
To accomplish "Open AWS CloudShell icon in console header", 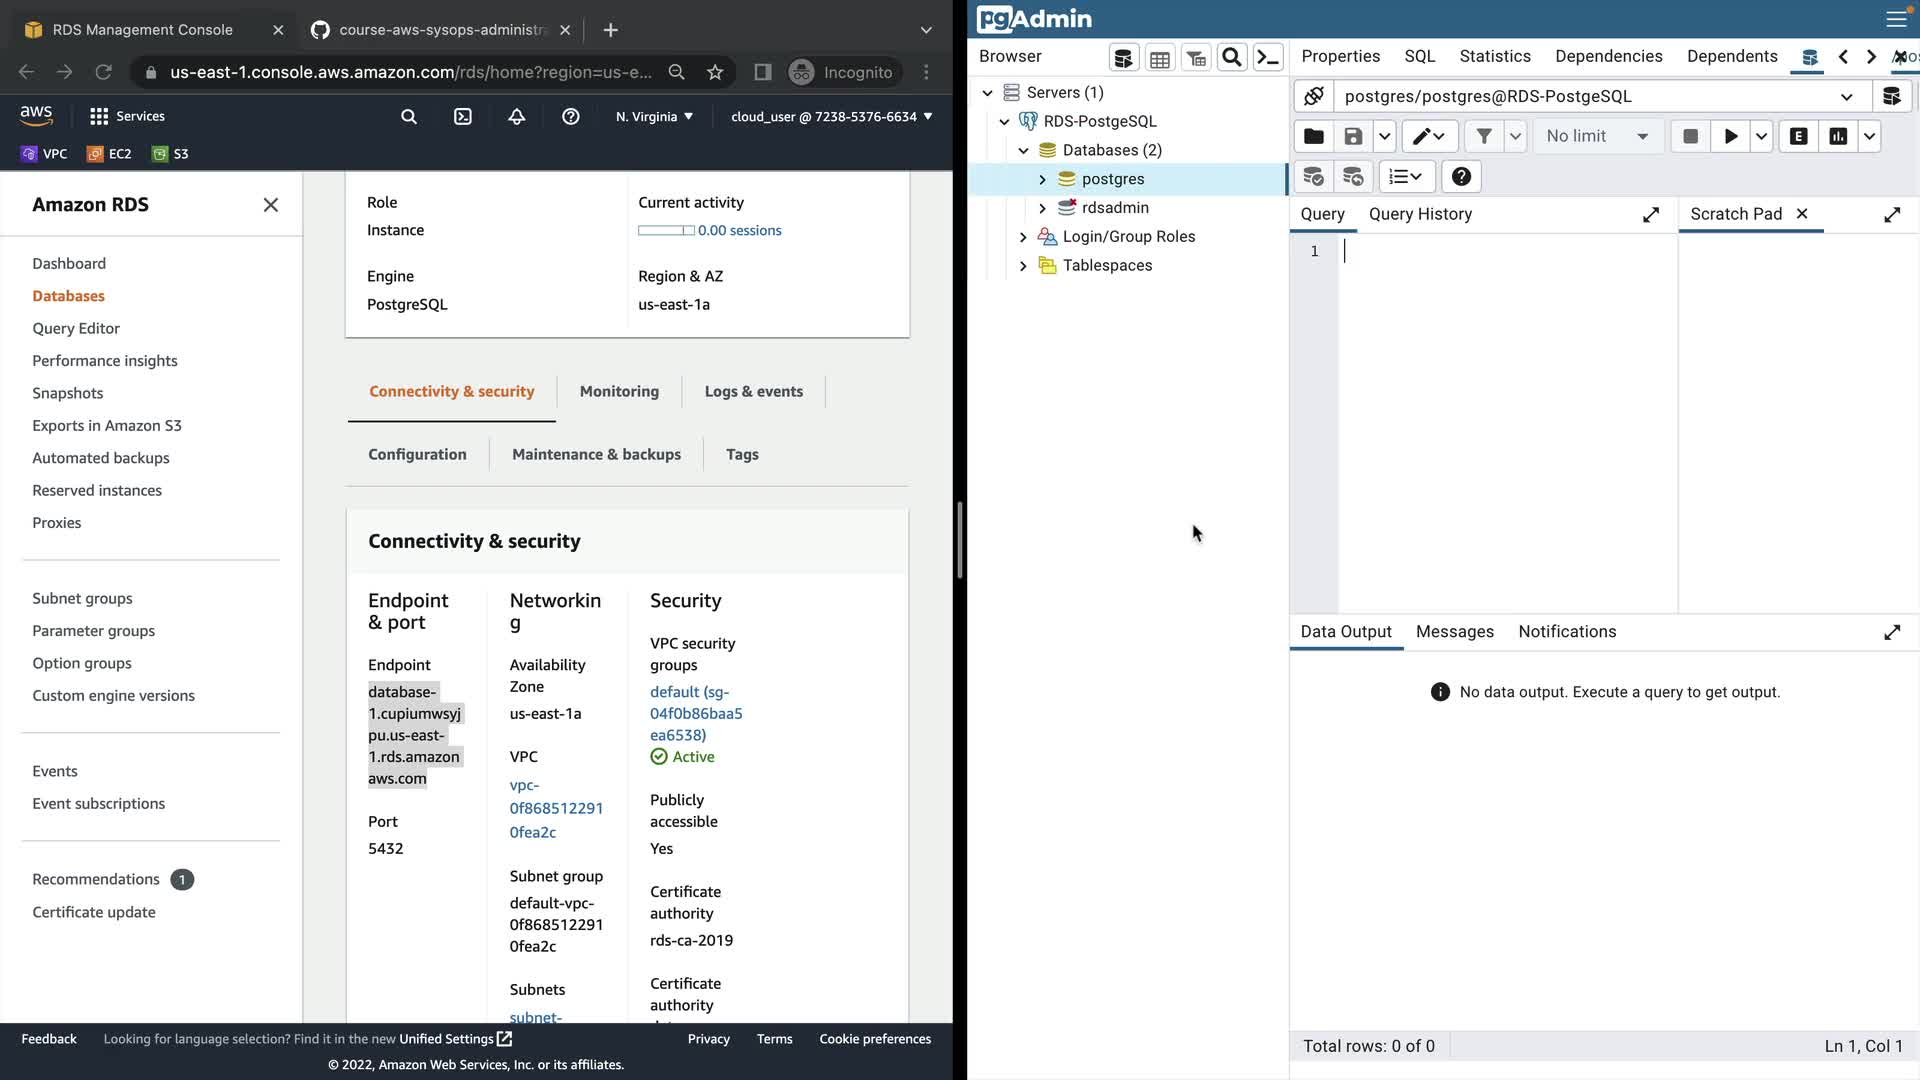I will click(463, 117).
